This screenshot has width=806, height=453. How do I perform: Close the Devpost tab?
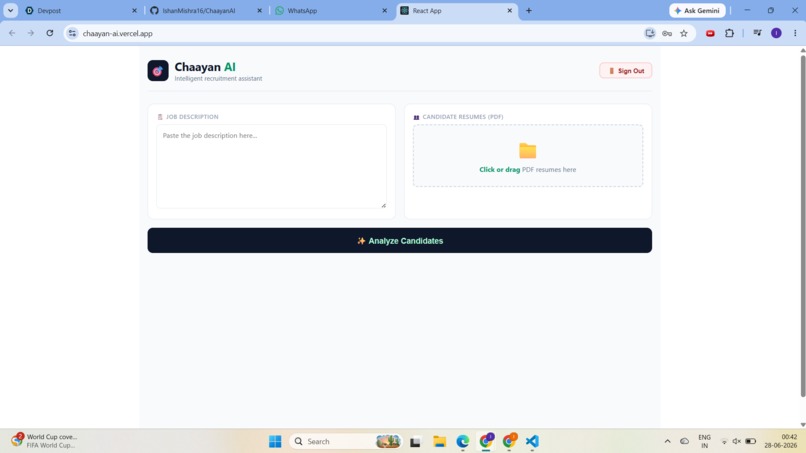coord(135,11)
